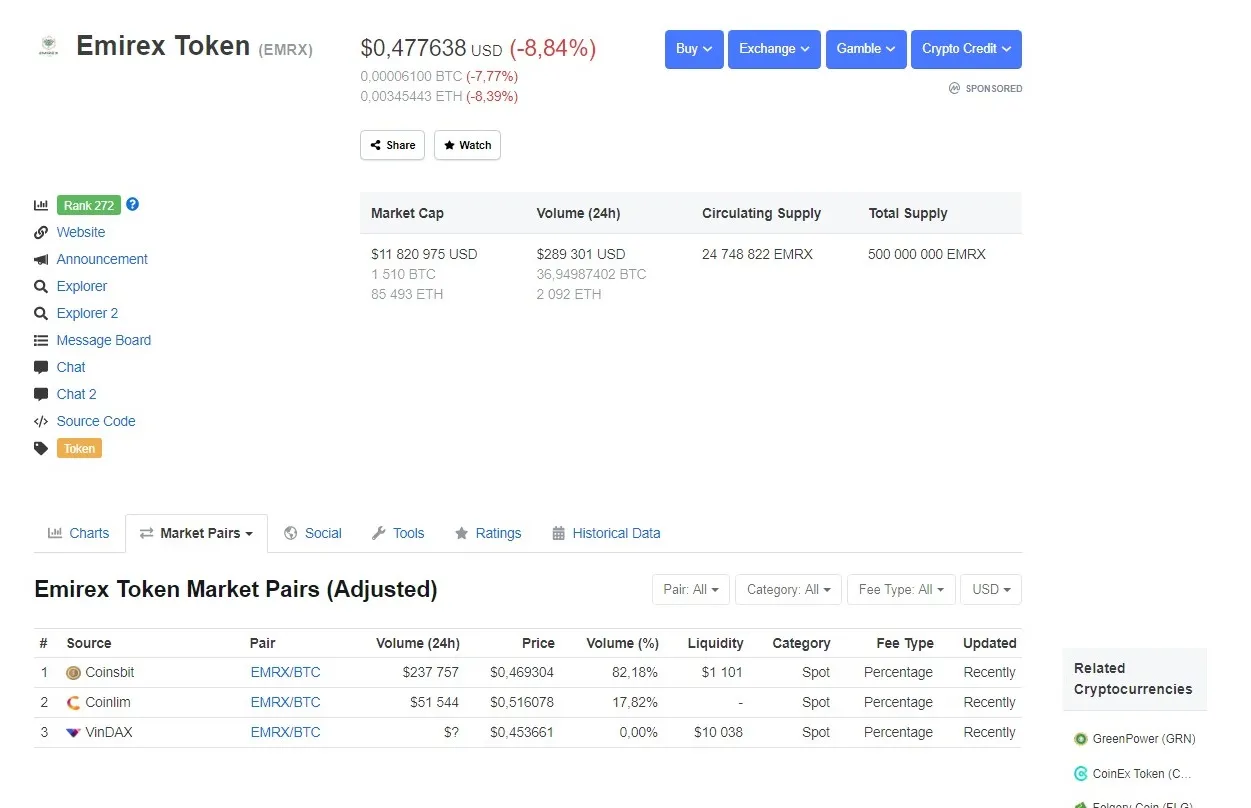Sort table by Volume (24h) column header
Image resolution: width=1251 pixels, height=808 pixels.
coord(418,643)
